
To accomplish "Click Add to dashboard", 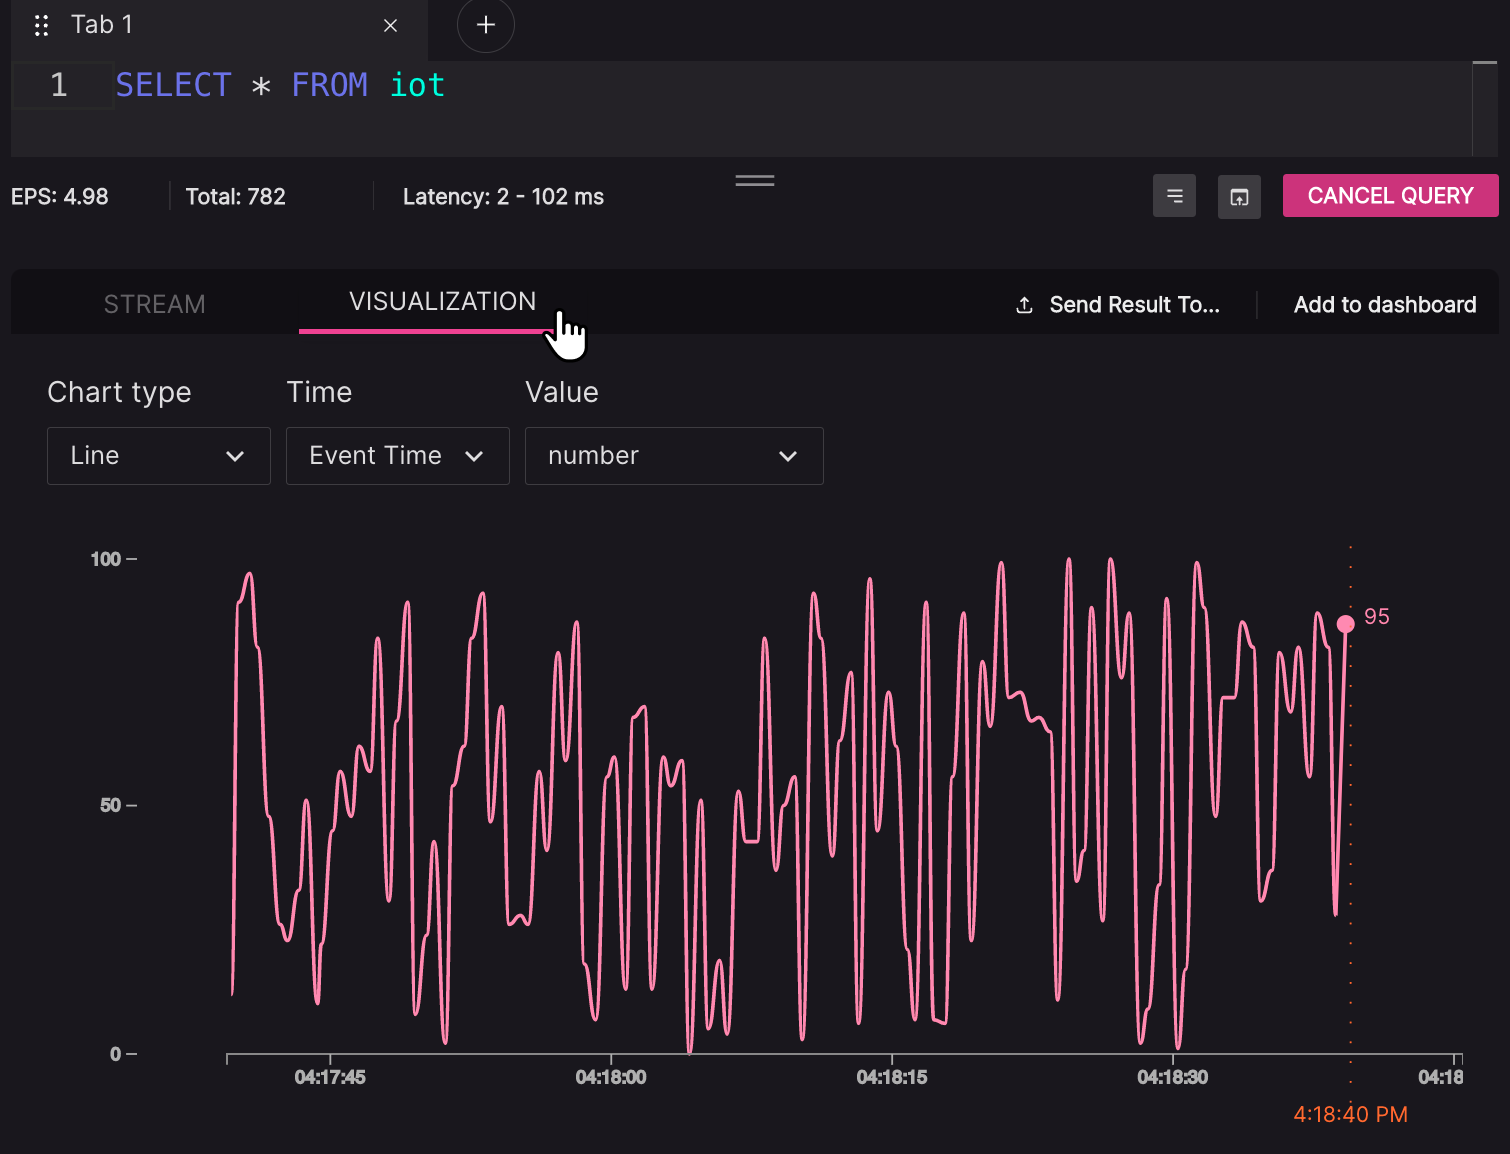I will 1384,305.
